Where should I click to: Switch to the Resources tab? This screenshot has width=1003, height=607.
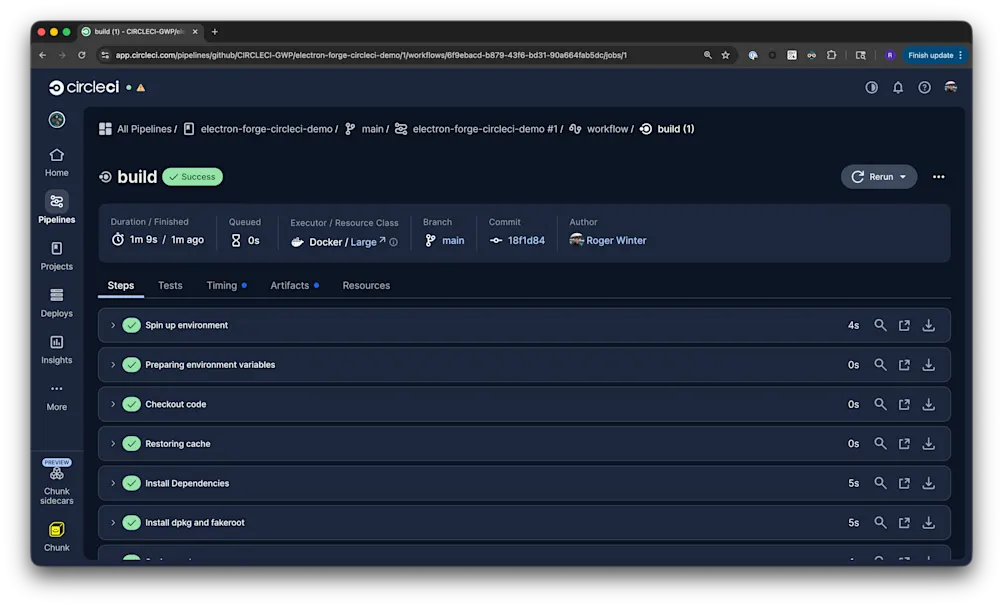(x=366, y=285)
